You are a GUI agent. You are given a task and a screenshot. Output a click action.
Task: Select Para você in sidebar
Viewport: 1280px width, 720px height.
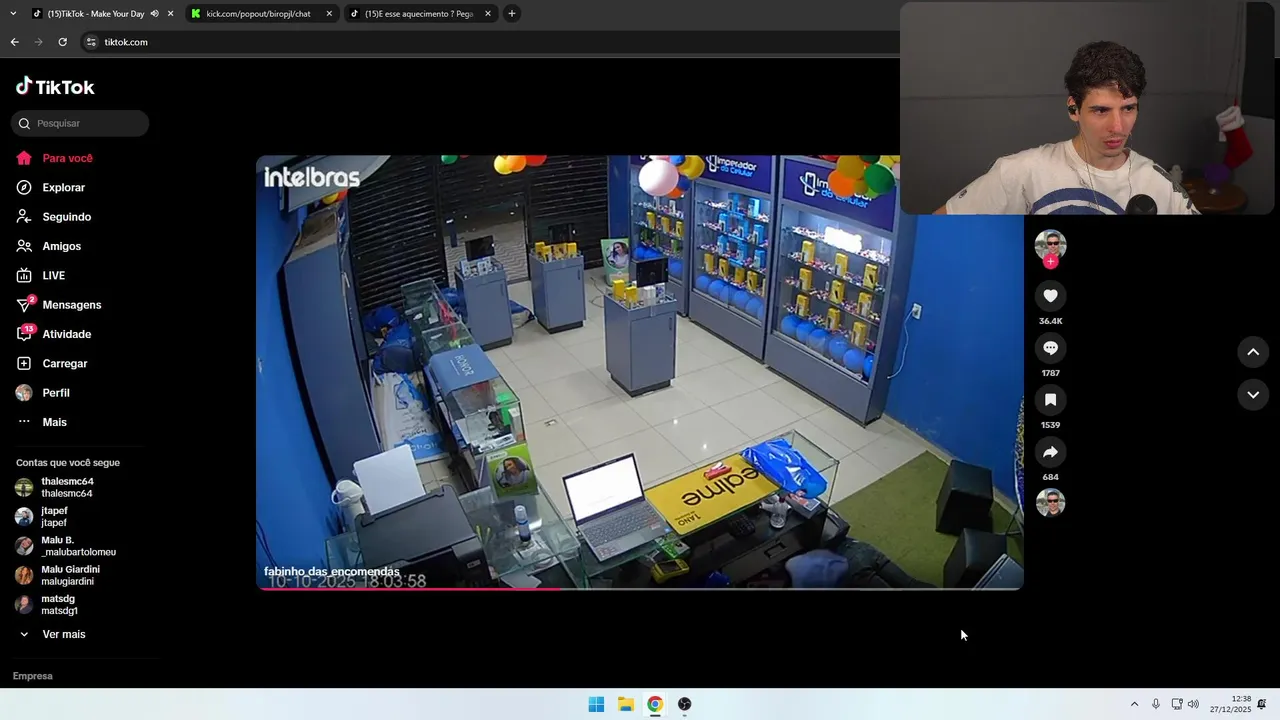[x=54, y=158]
